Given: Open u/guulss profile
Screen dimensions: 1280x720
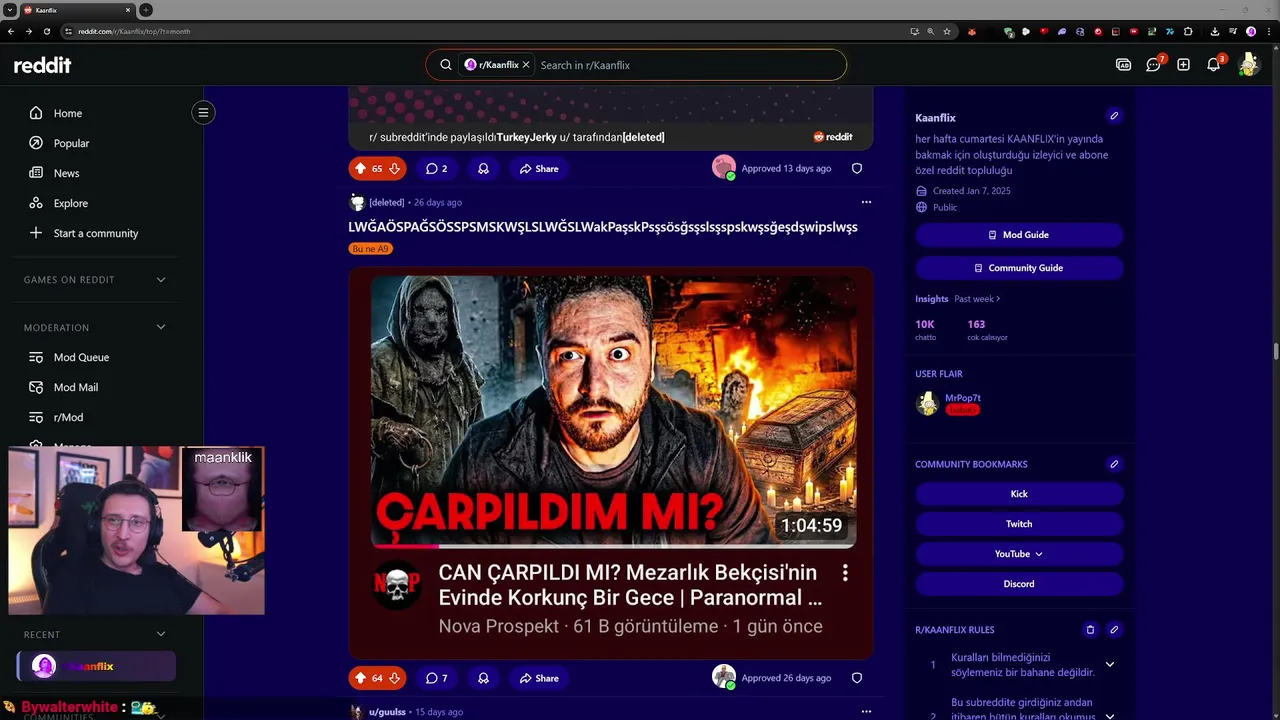Looking at the screenshot, I should (387, 712).
